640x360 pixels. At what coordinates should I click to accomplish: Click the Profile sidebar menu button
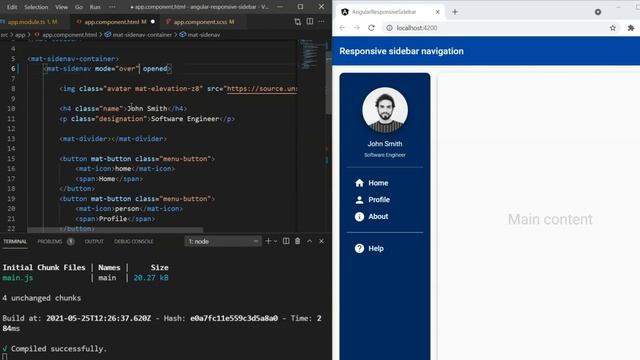pyautogui.click(x=384, y=200)
